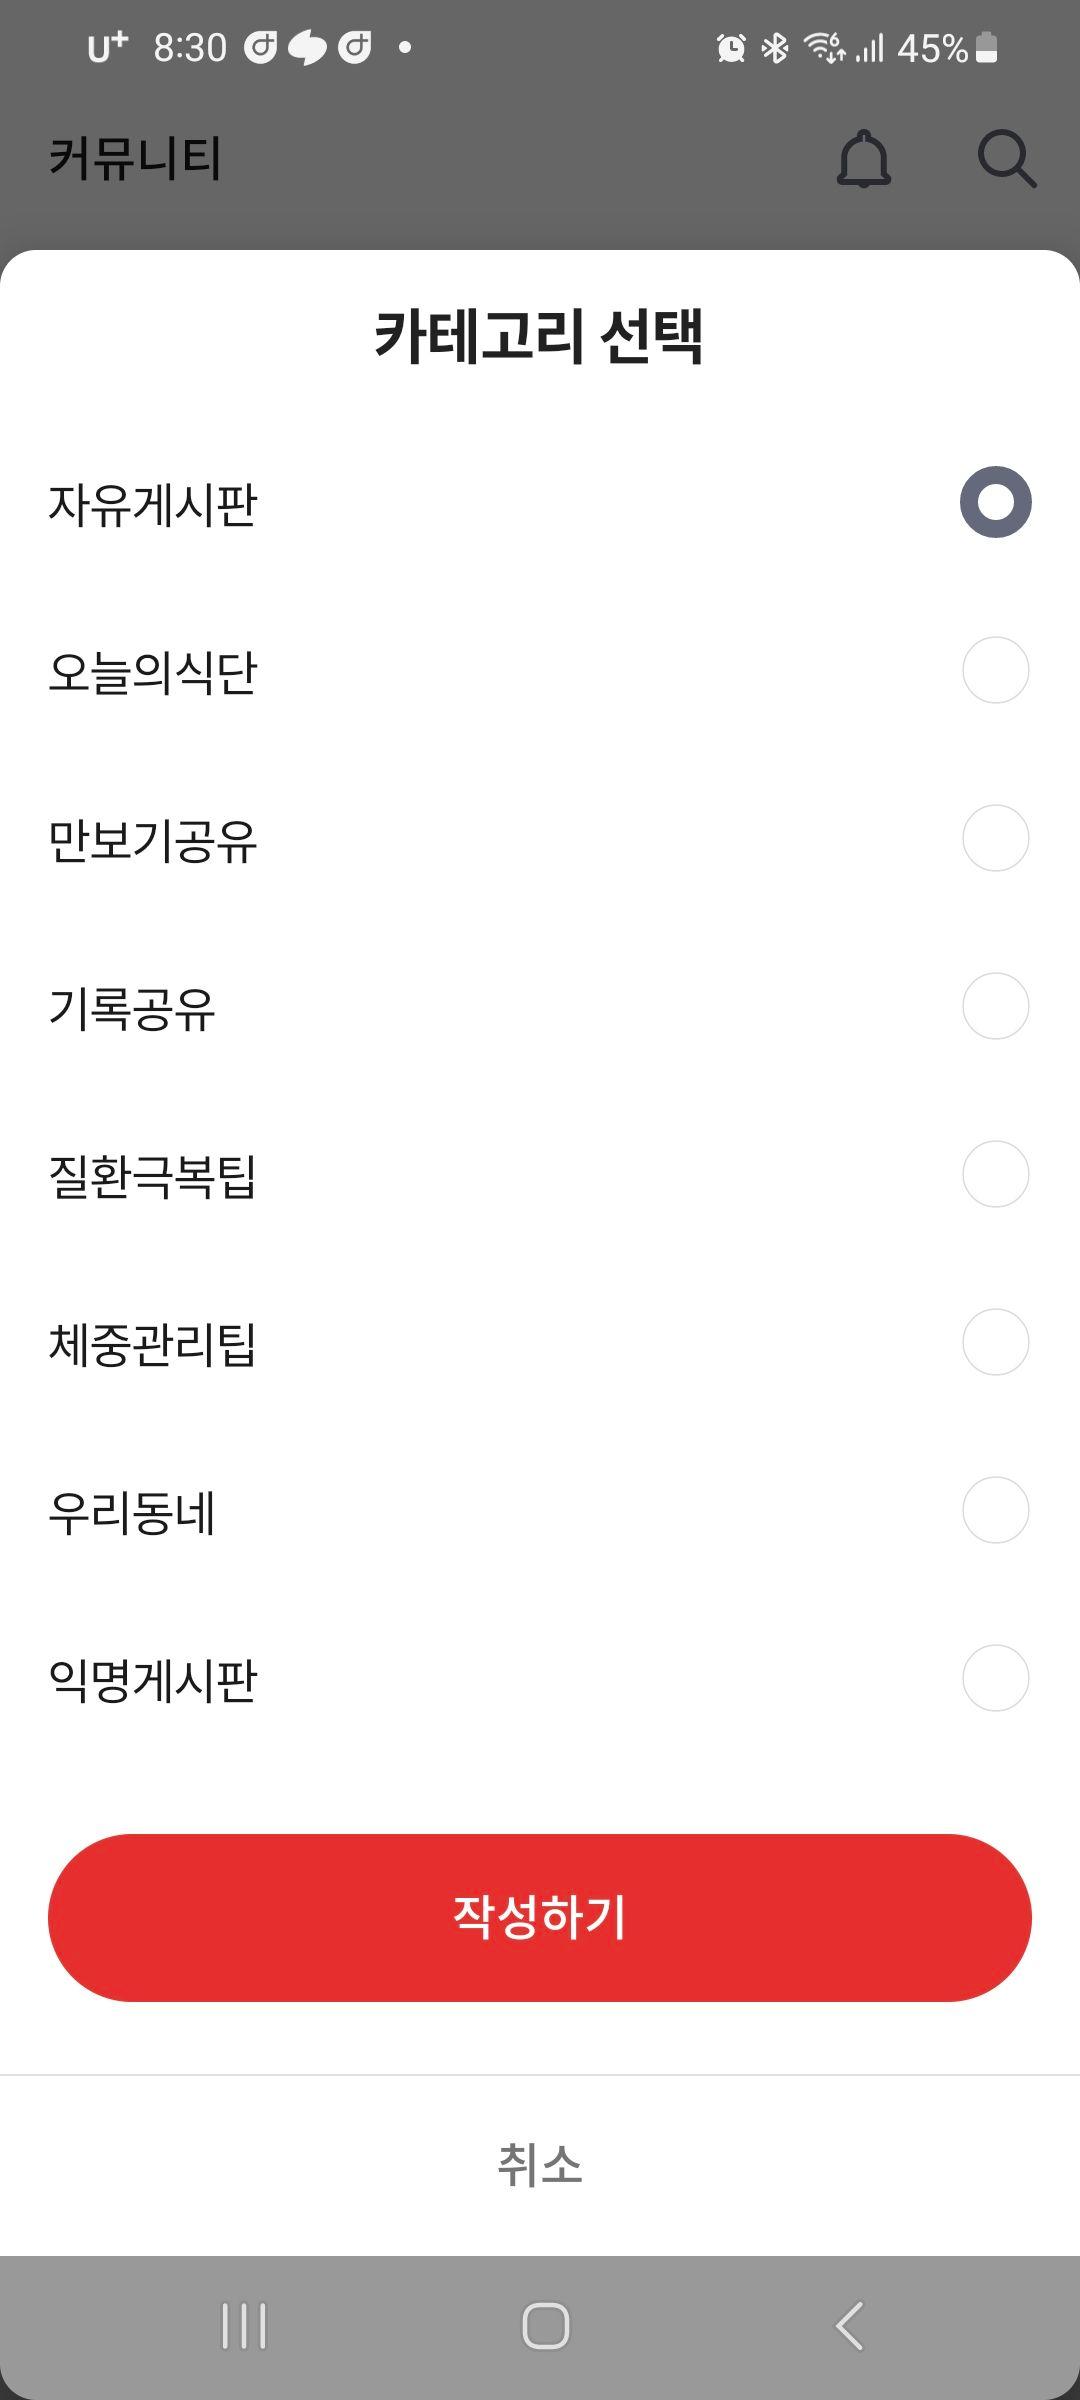Select the 만보기공유 radio button
Screen dimensions: 1080x2400
point(996,838)
